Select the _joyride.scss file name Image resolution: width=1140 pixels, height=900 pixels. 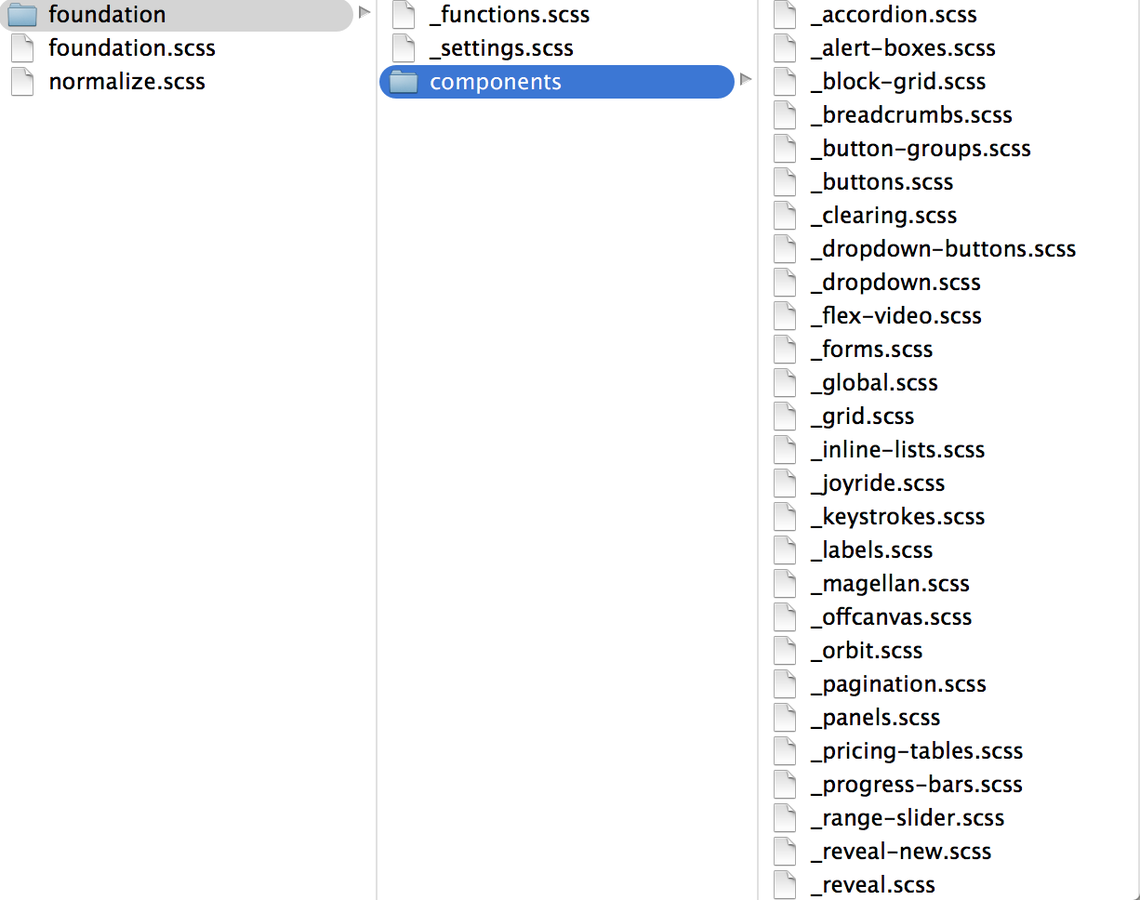[x=878, y=483]
